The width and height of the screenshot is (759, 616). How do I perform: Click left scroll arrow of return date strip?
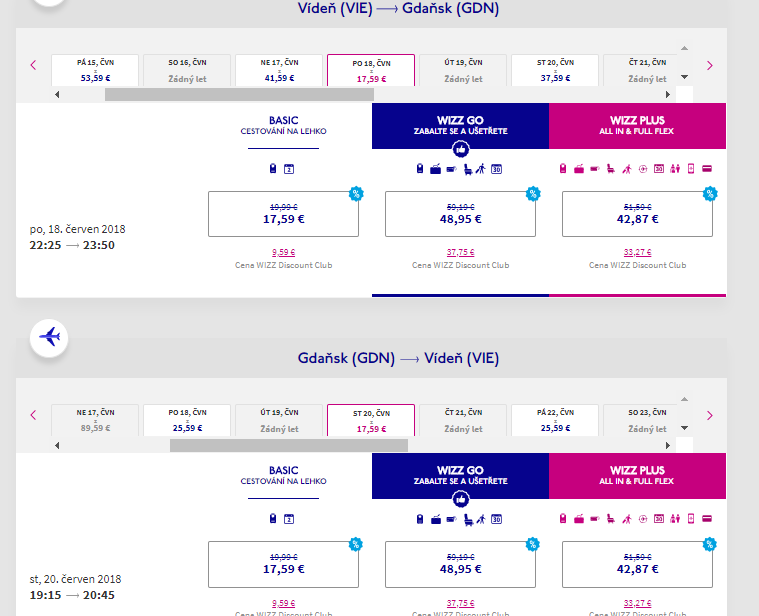56,445
